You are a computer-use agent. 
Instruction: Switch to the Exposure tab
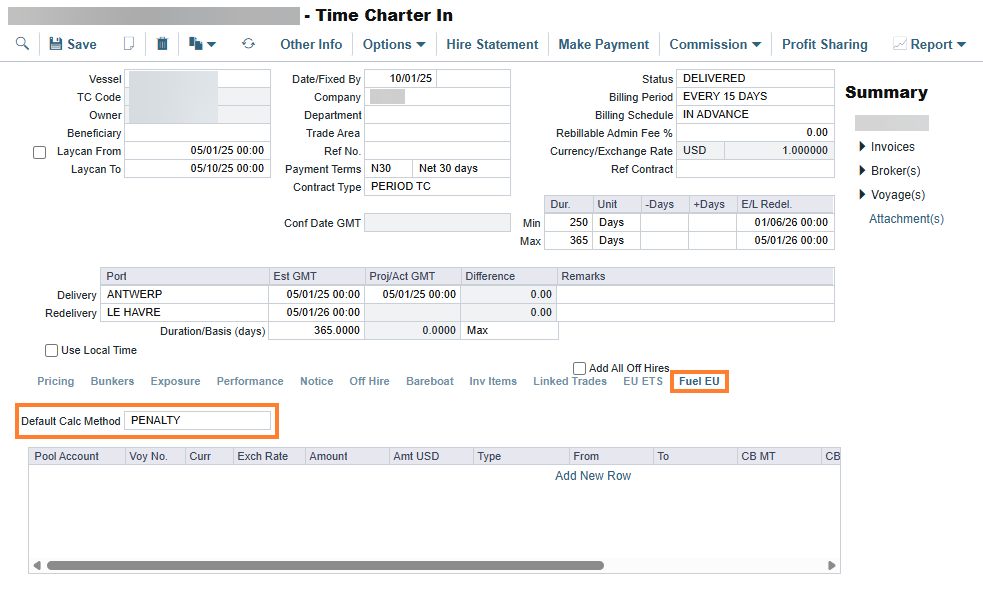[x=175, y=381]
